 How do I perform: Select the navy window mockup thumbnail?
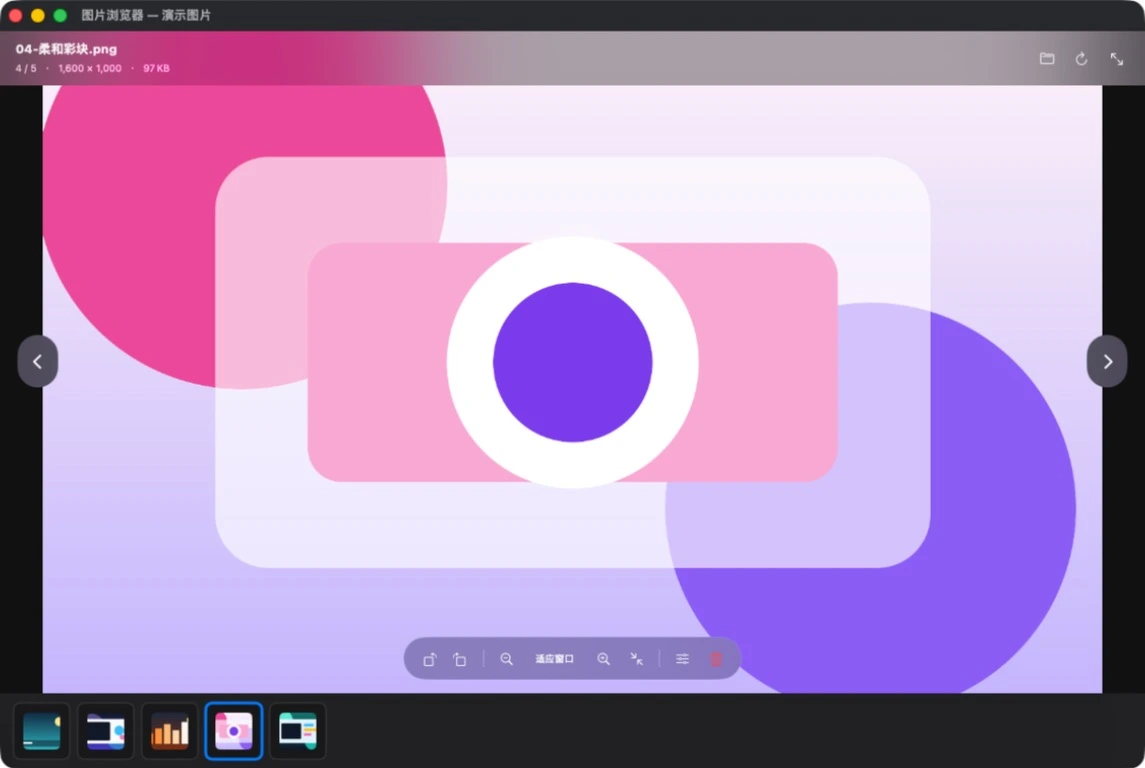(x=106, y=731)
